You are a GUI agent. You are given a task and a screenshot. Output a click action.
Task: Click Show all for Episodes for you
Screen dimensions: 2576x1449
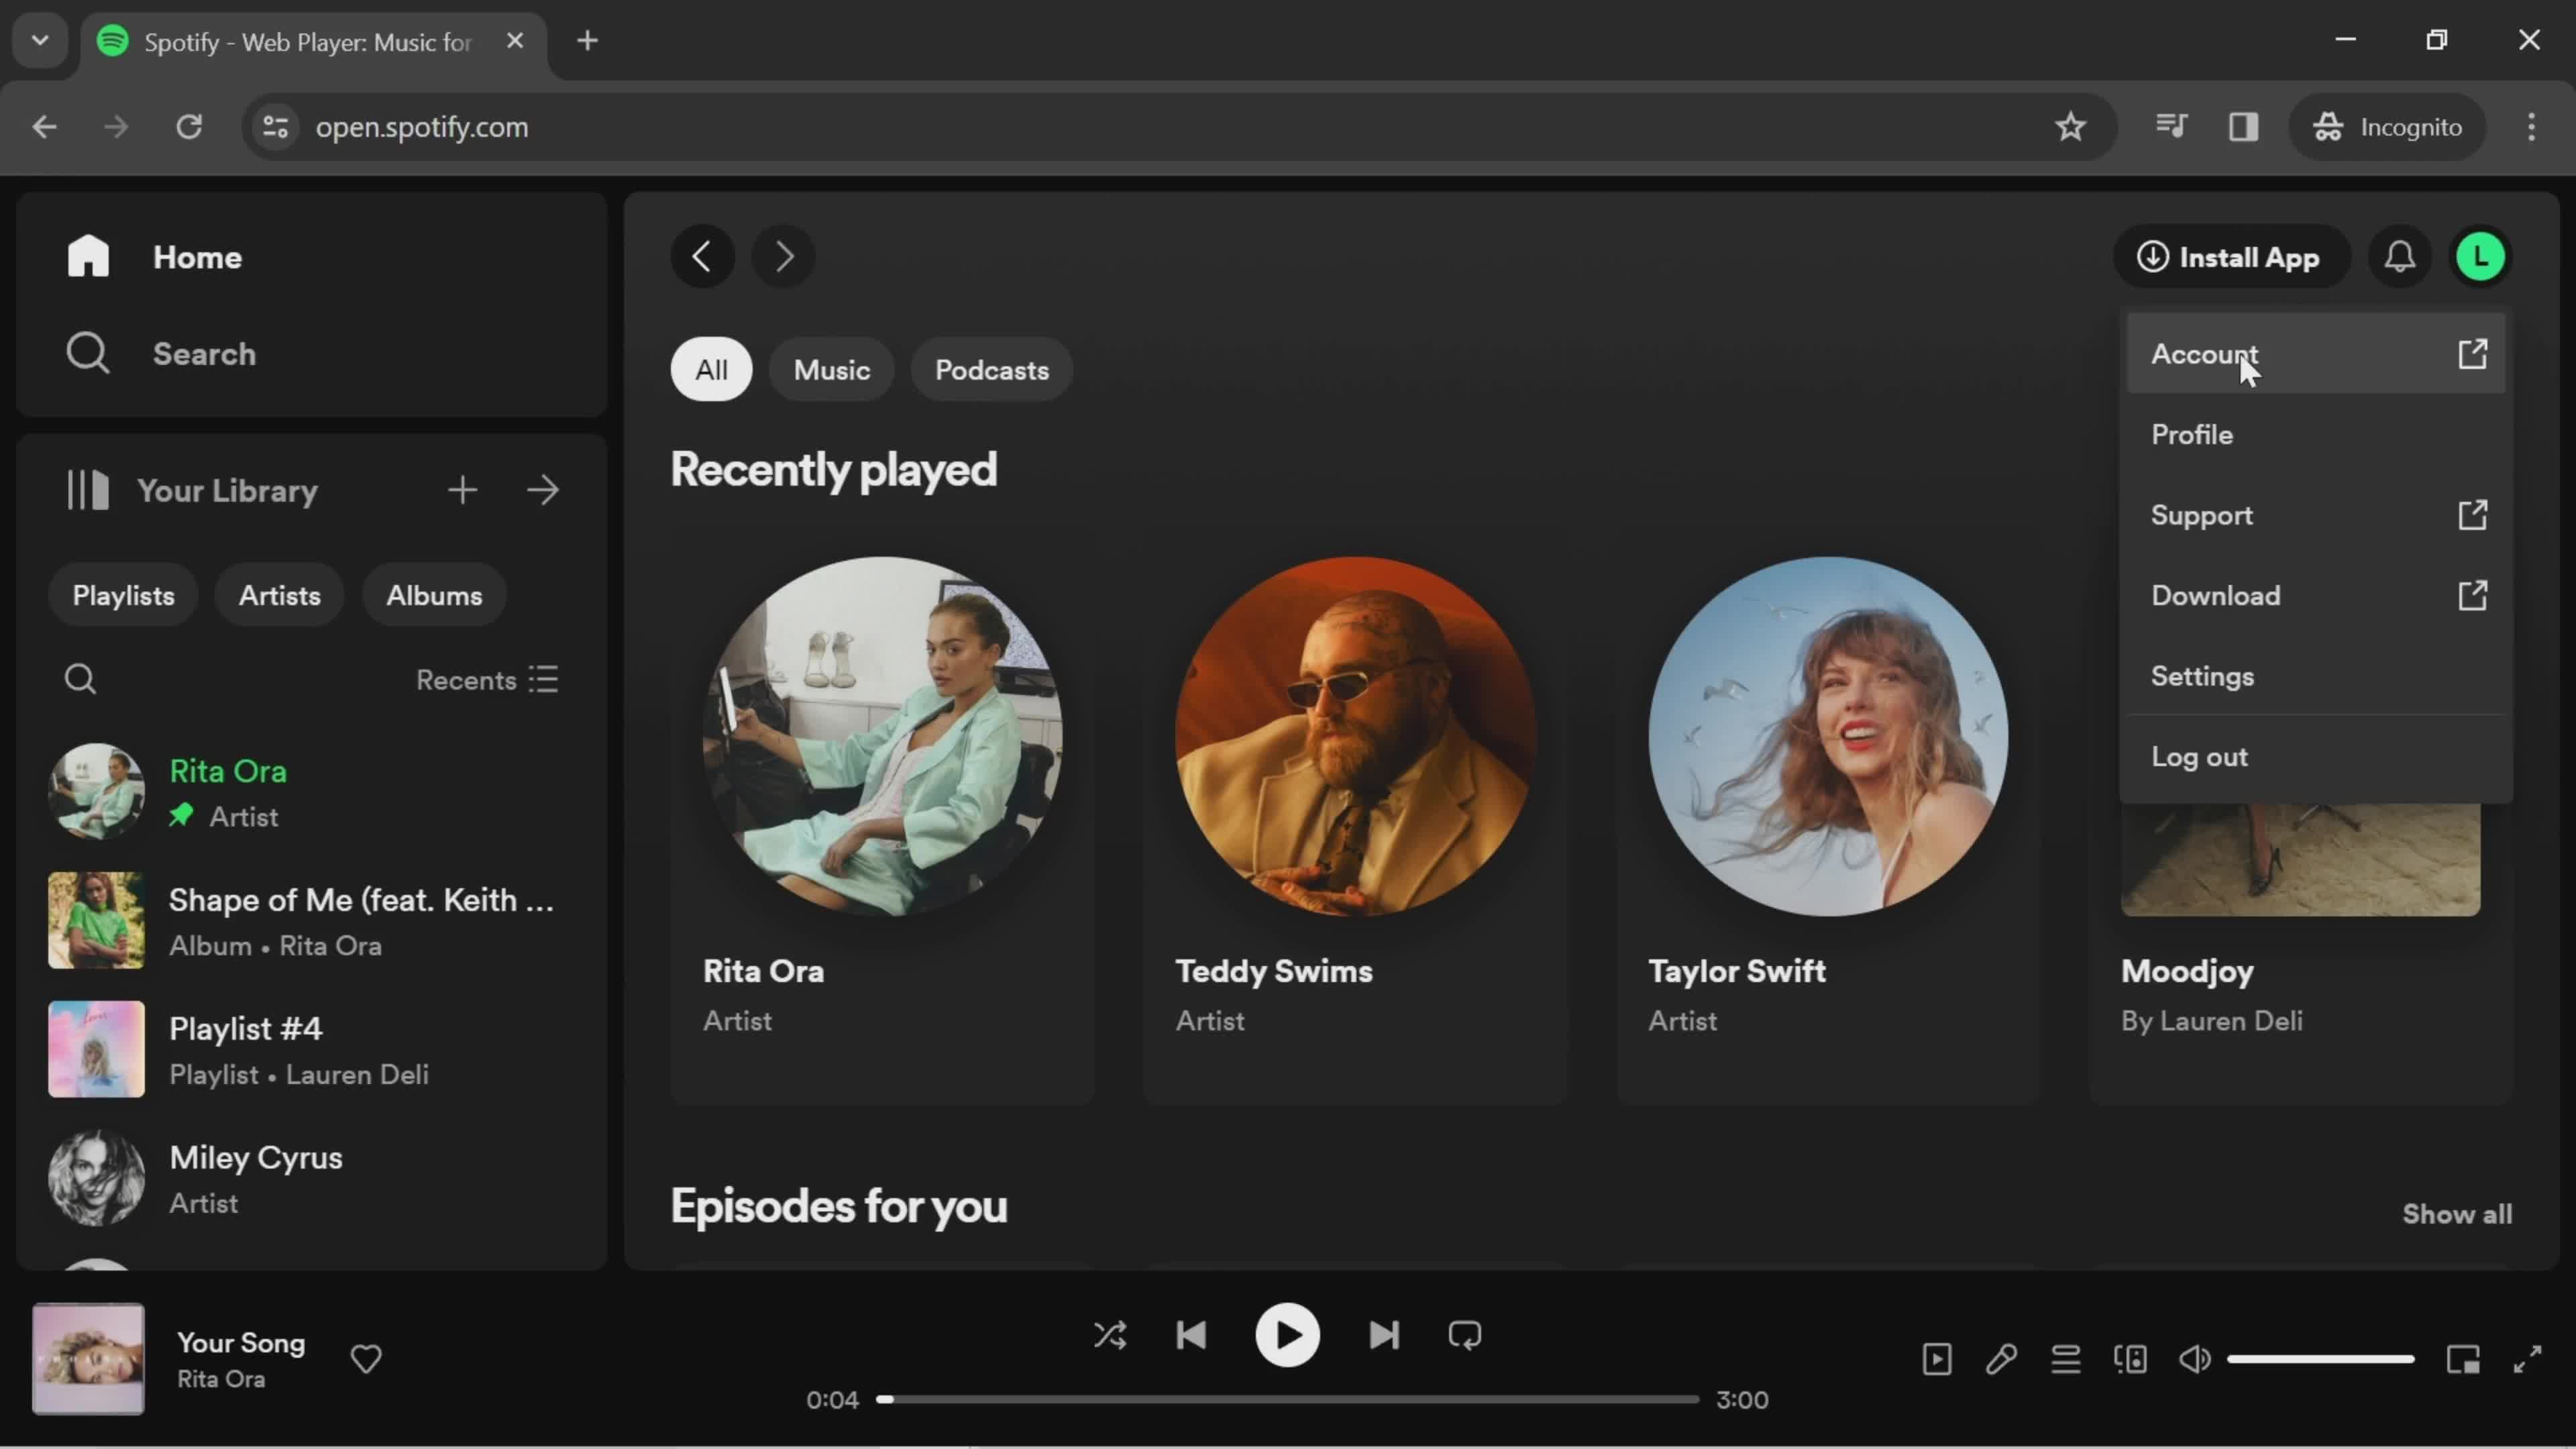[x=2457, y=1214]
